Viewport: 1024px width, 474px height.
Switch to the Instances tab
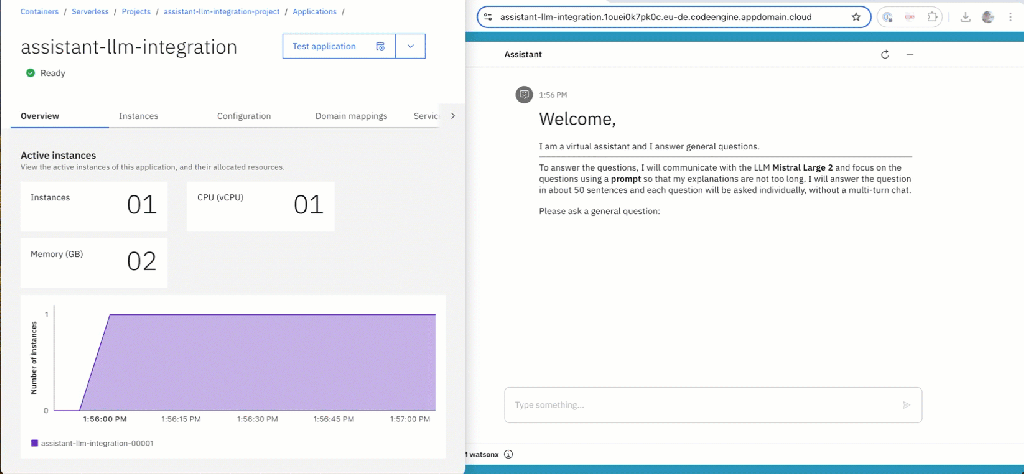tap(138, 116)
